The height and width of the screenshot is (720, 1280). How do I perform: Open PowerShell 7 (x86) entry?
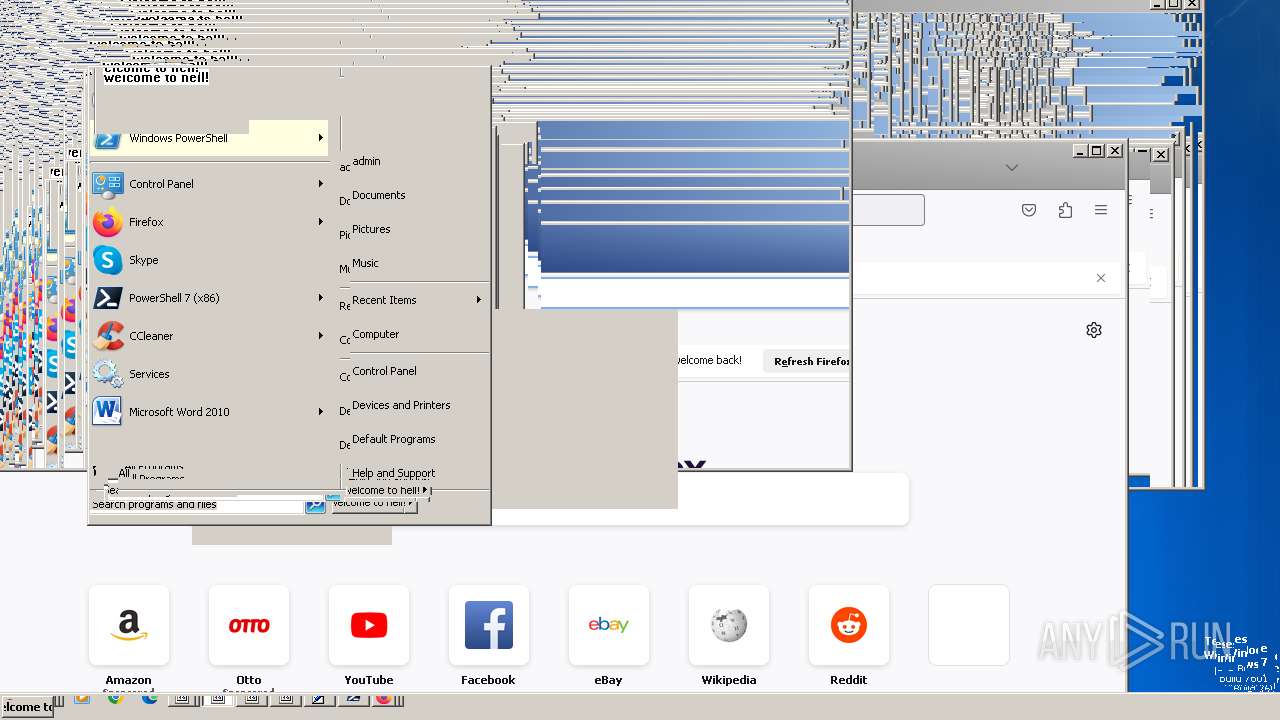point(210,298)
